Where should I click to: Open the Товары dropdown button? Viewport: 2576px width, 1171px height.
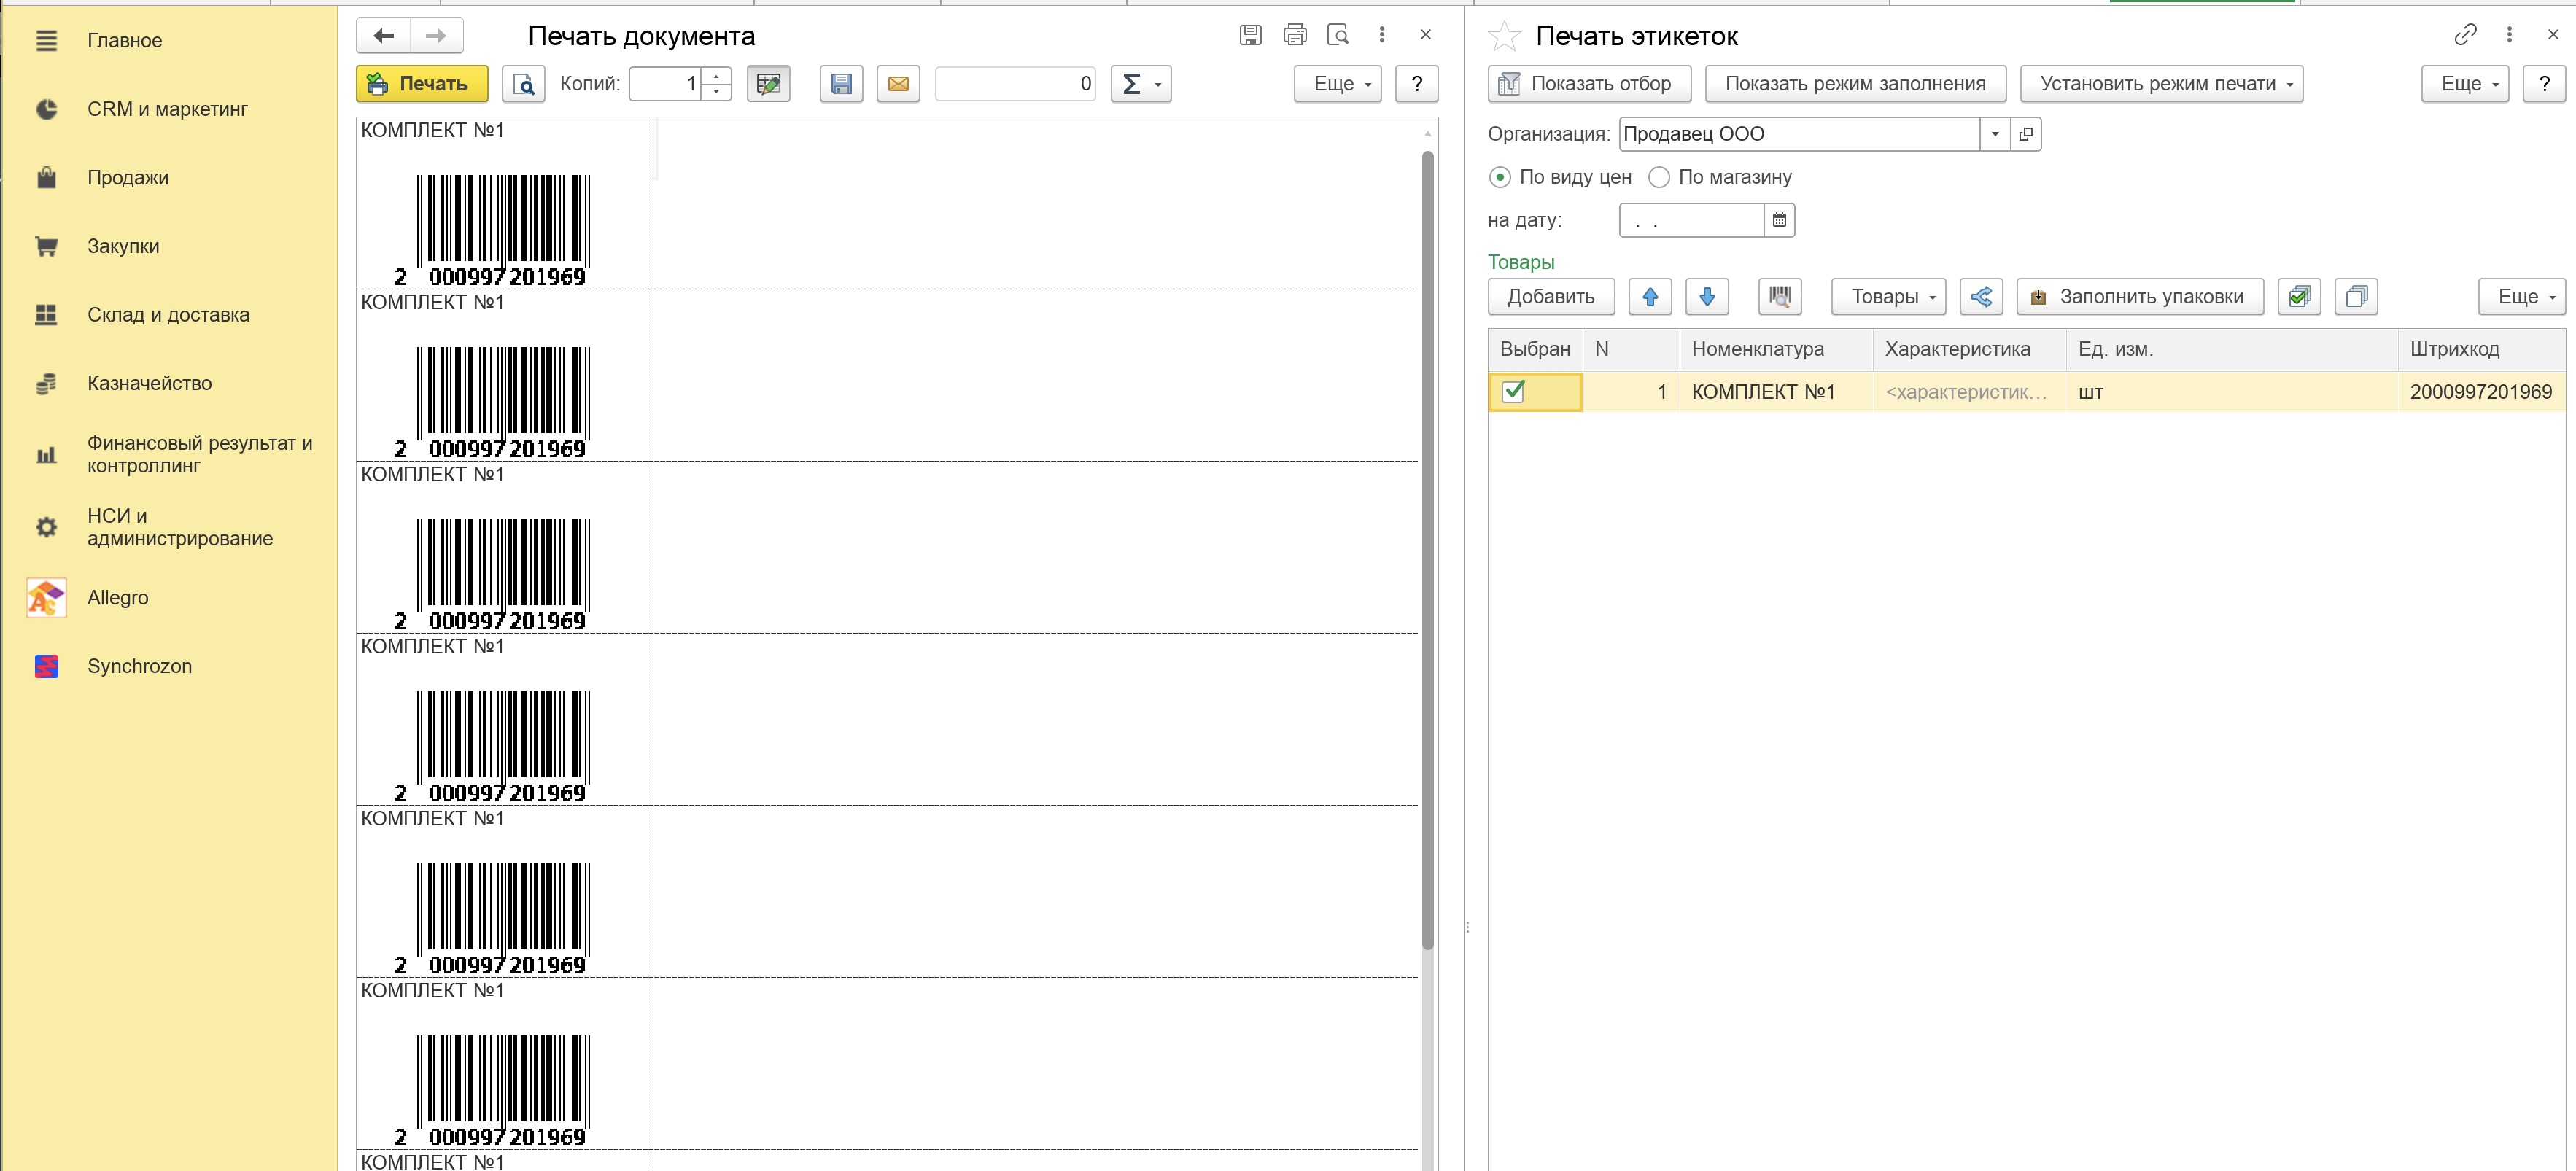pos(1888,297)
